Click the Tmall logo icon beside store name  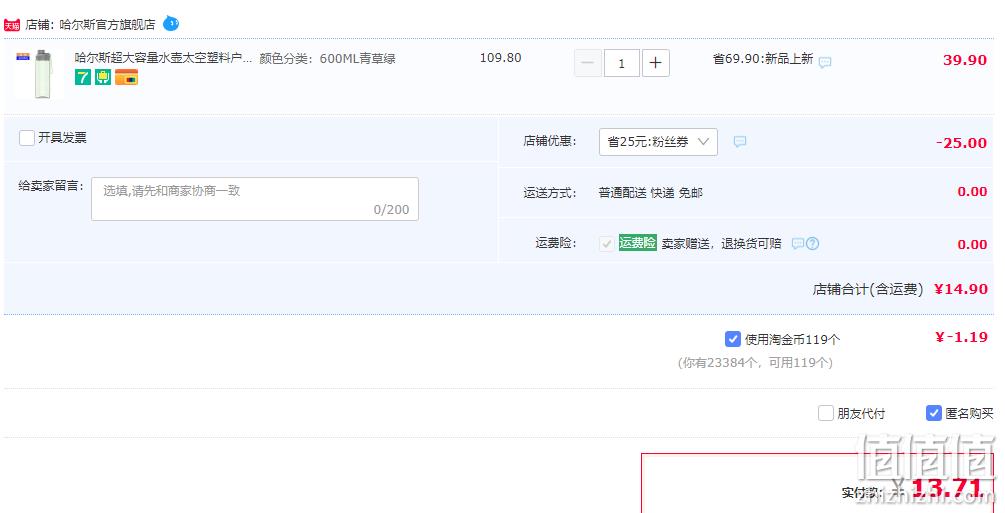(x=12, y=25)
